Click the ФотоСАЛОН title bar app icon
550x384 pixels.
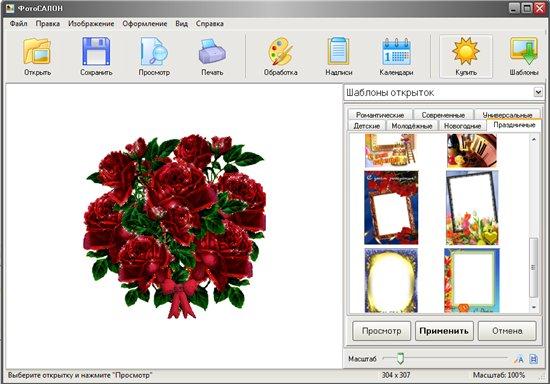pos(9,8)
